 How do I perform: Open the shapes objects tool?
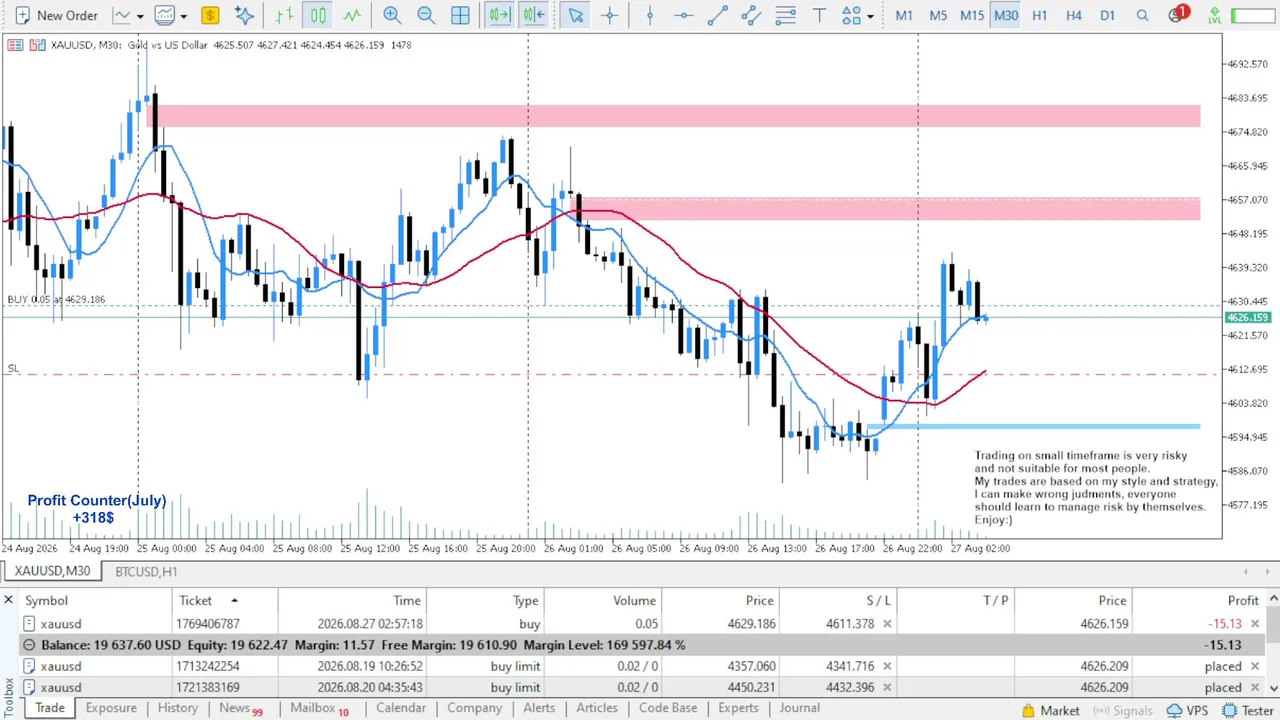coord(851,15)
